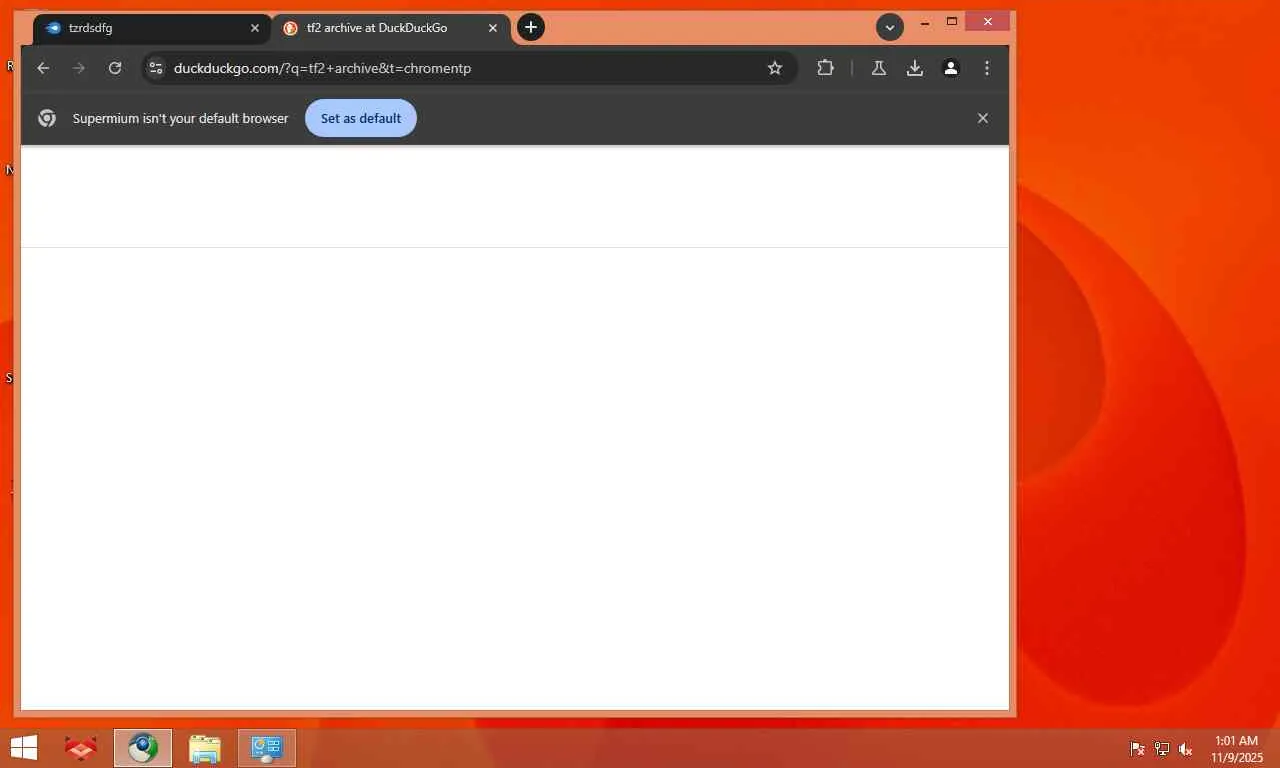Bookmark this page with the star icon
The height and width of the screenshot is (768, 1280).
(x=775, y=68)
